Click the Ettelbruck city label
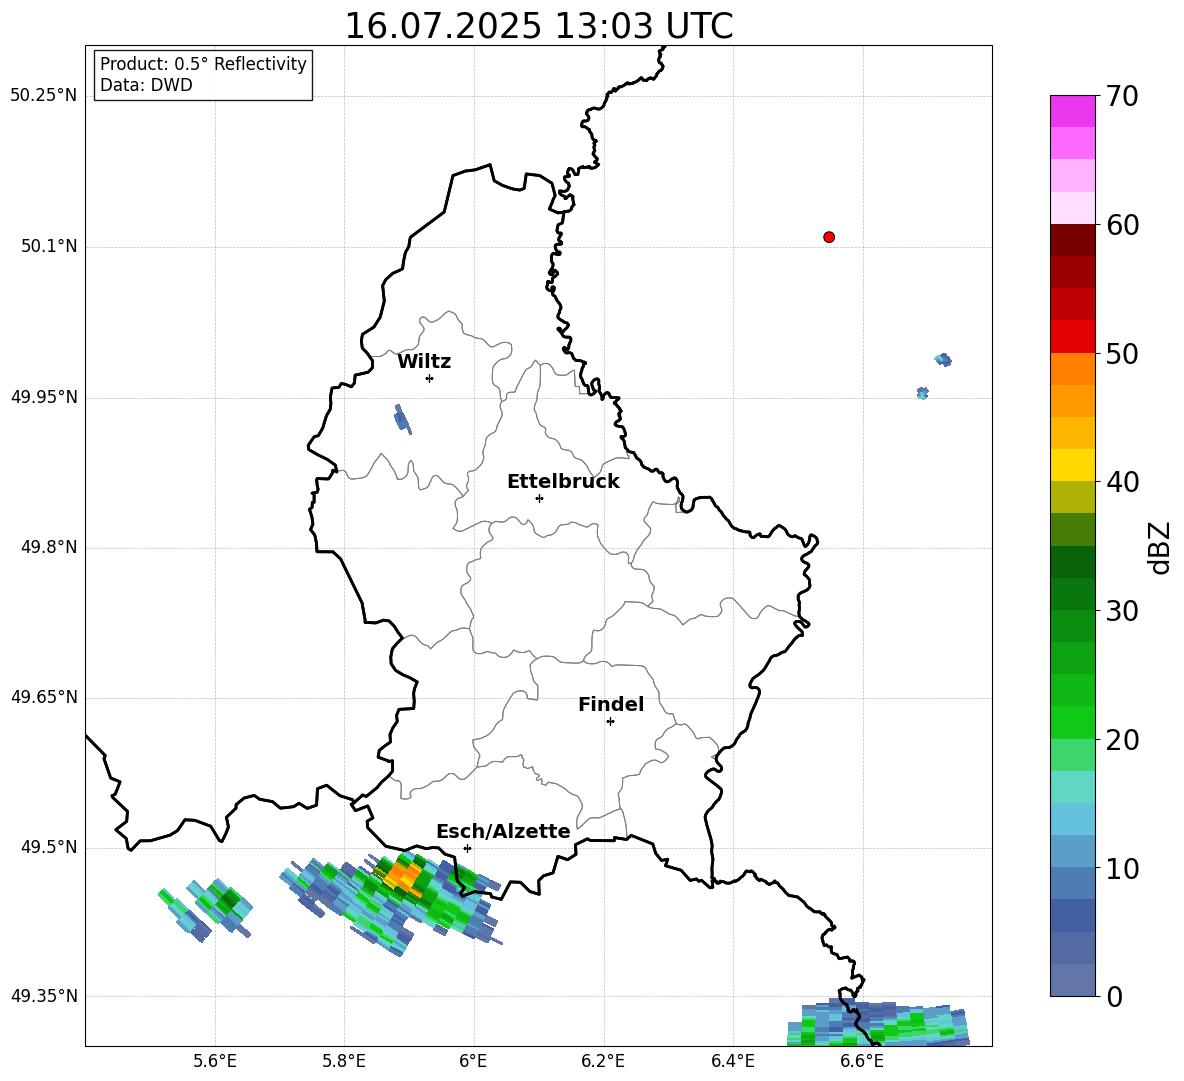 click(x=563, y=482)
